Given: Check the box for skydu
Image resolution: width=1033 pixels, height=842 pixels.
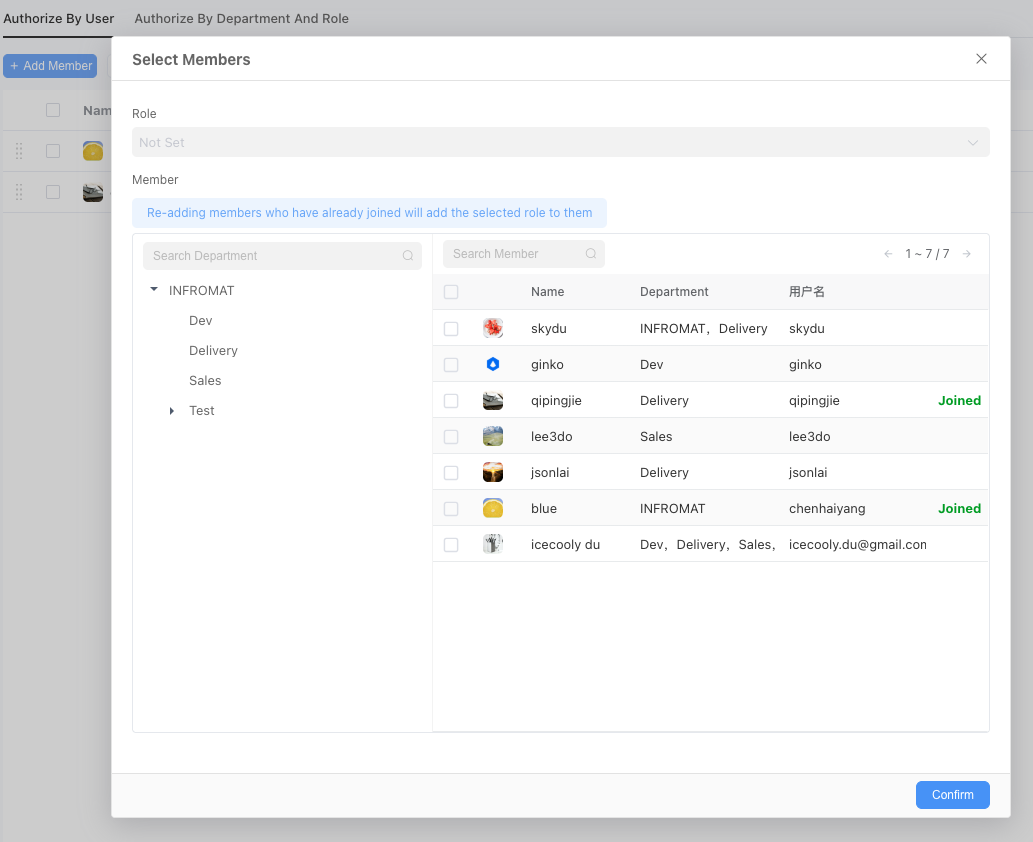Looking at the screenshot, I should click(x=451, y=329).
